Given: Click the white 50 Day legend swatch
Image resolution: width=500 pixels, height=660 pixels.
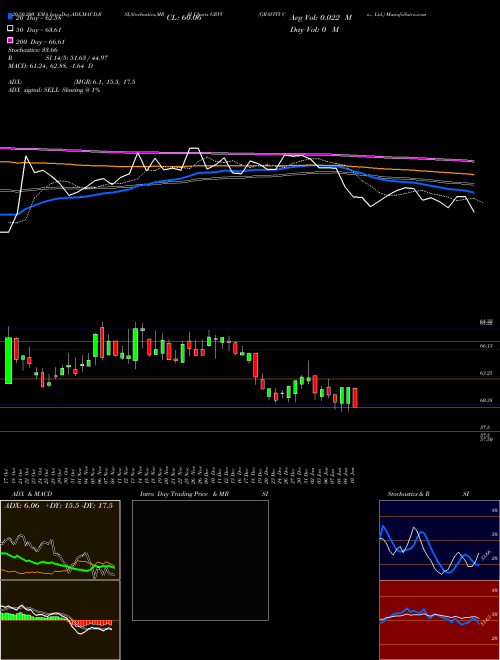Looking at the screenshot, I should (x=10, y=29).
